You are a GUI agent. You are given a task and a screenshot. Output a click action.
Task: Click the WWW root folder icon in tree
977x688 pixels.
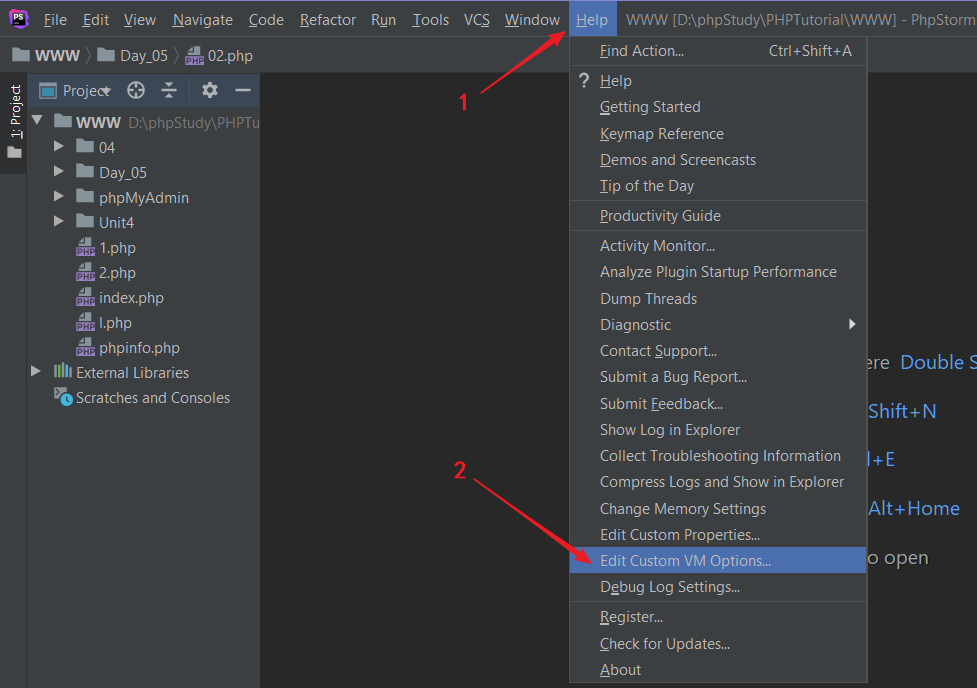click(62, 121)
